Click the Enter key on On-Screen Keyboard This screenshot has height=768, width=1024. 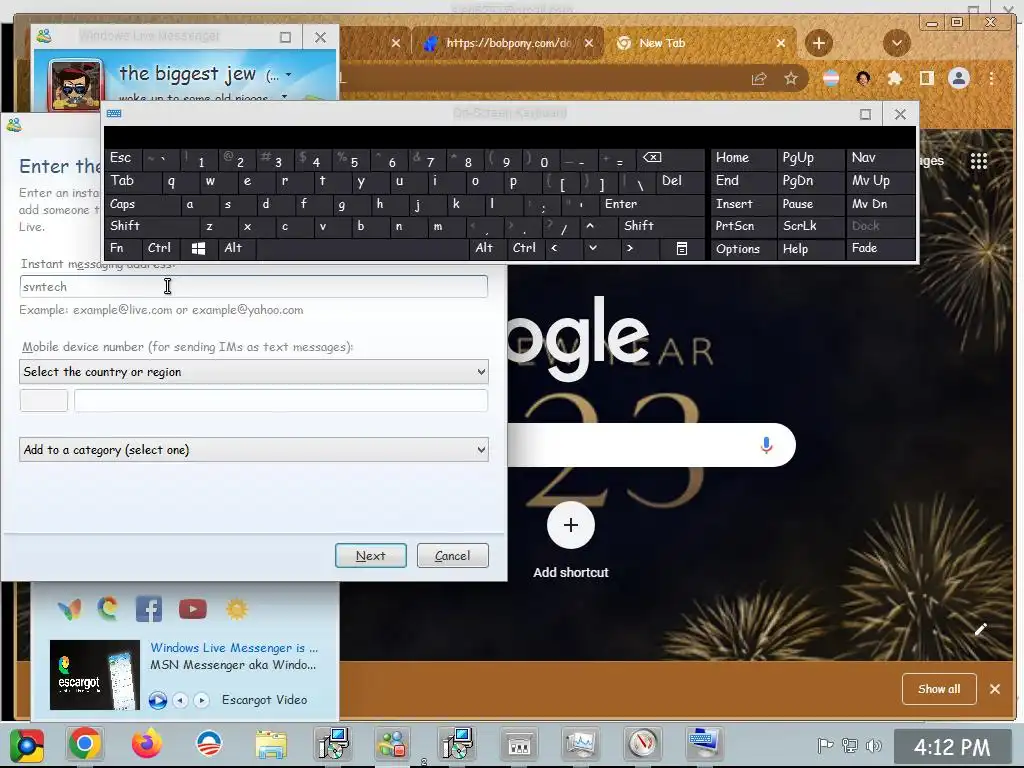(652, 204)
